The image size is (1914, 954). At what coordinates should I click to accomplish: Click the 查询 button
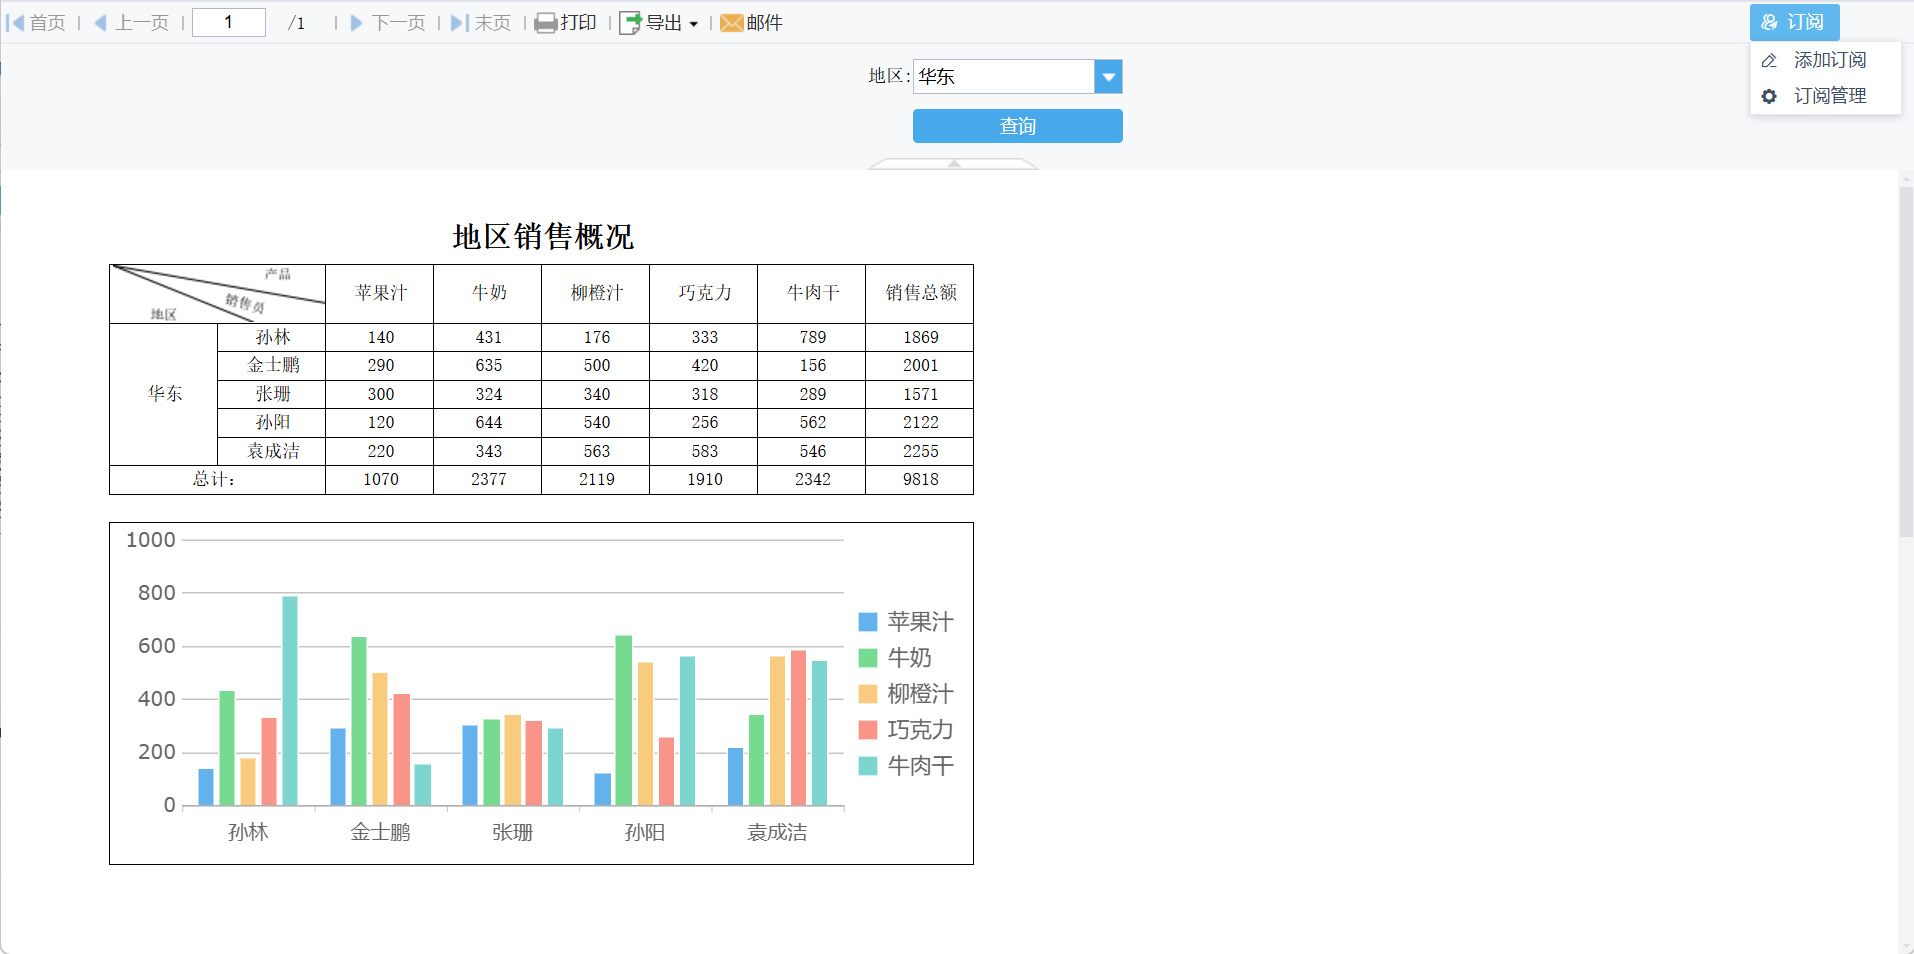pos(1018,126)
